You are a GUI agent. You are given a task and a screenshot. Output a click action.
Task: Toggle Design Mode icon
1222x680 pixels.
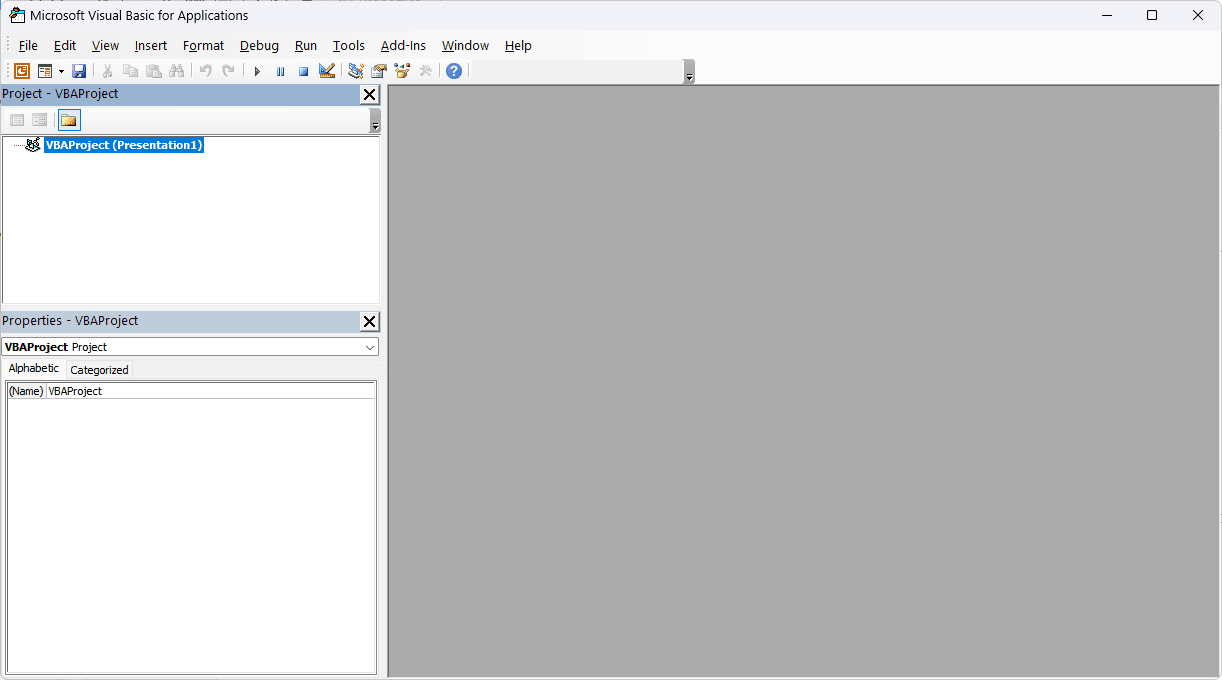coord(327,71)
